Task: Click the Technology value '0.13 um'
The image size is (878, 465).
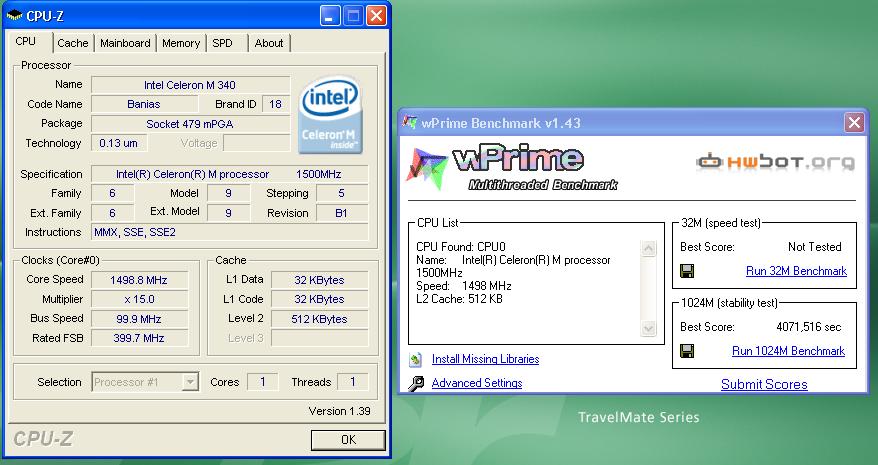Action: point(119,143)
